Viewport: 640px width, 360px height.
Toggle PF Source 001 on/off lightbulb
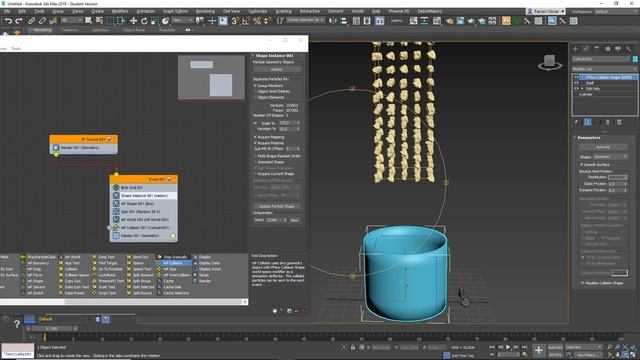point(109,139)
